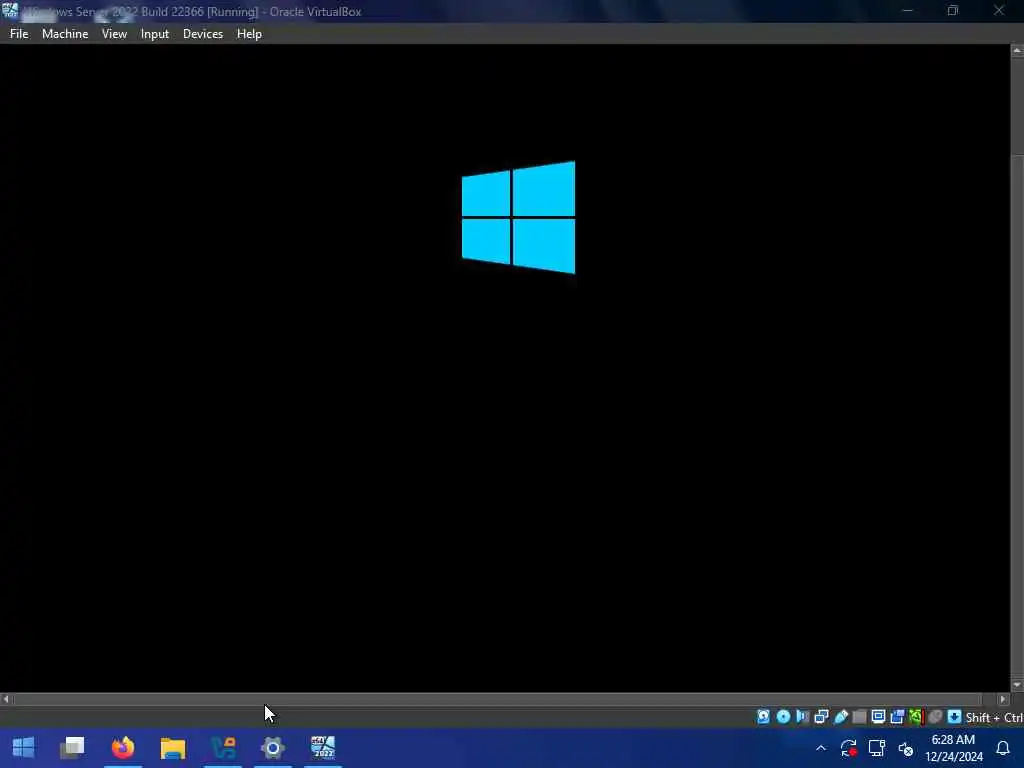Open the Windows Start menu
This screenshot has width=1024, height=768.
(x=23, y=748)
